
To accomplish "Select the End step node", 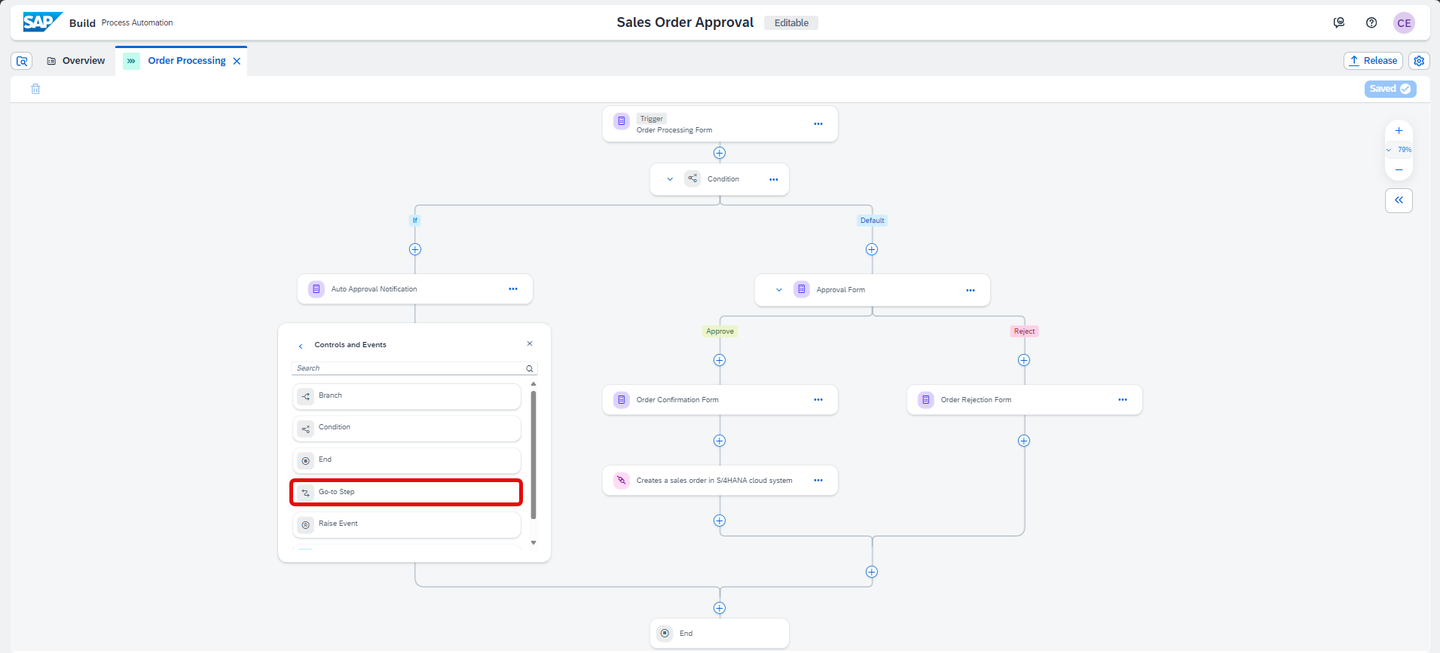I will (x=720, y=633).
